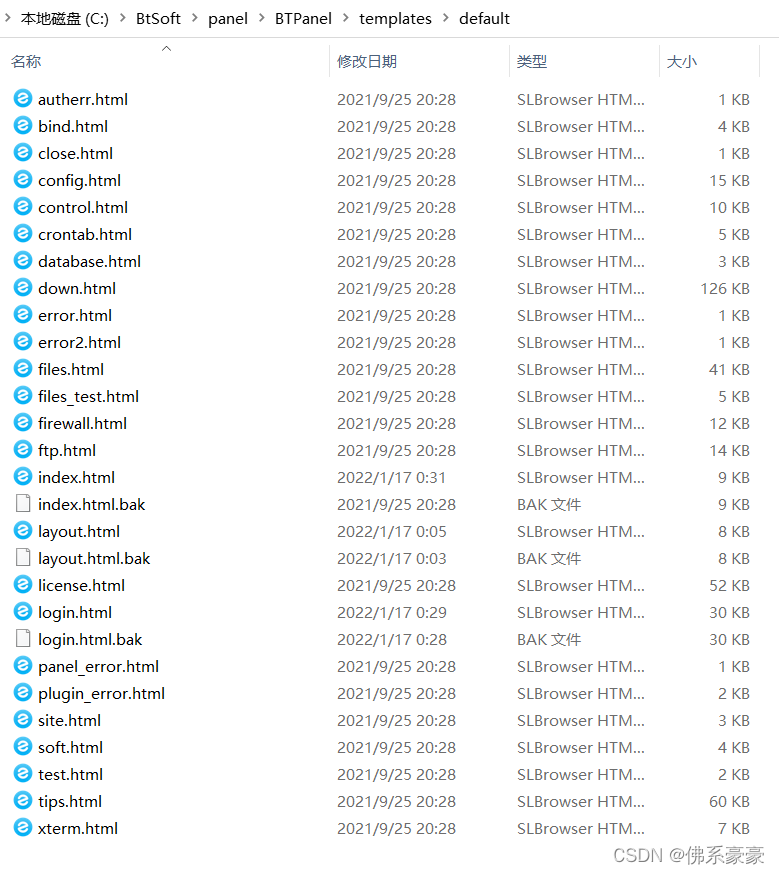Select file name xterm.html
Image resolution: width=779 pixels, height=874 pixels.
pyautogui.click(x=78, y=828)
